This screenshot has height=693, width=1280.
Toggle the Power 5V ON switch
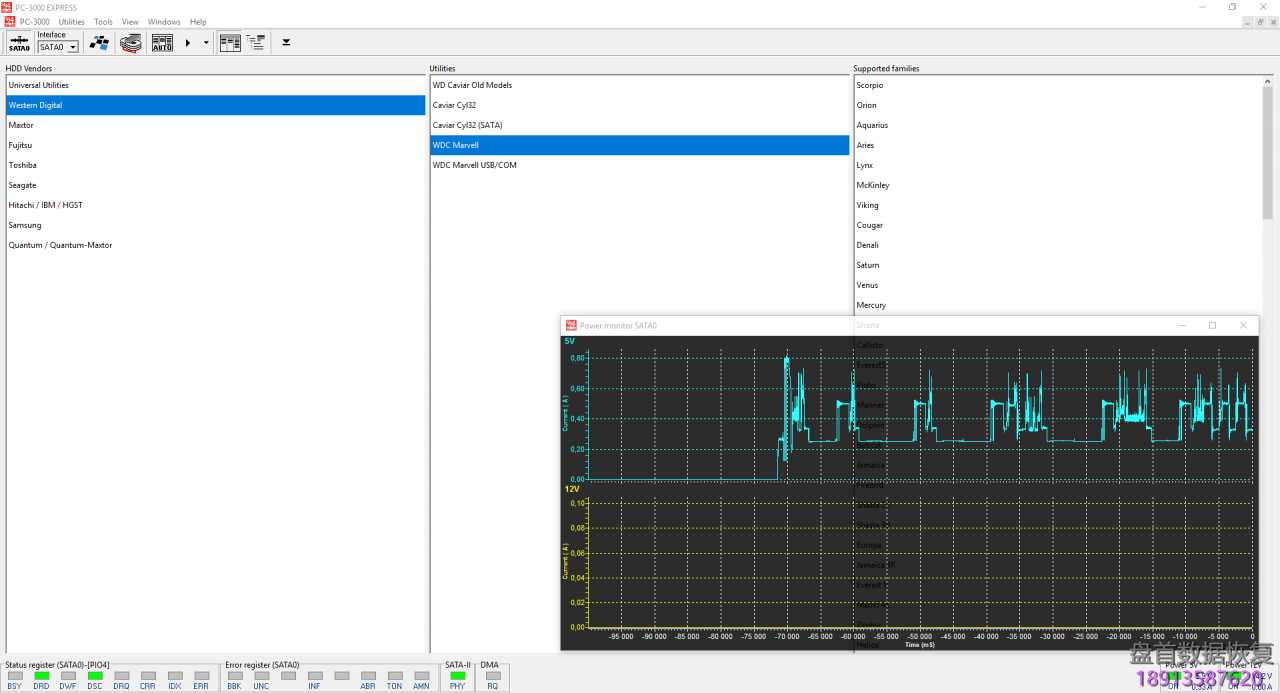click(x=1174, y=676)
